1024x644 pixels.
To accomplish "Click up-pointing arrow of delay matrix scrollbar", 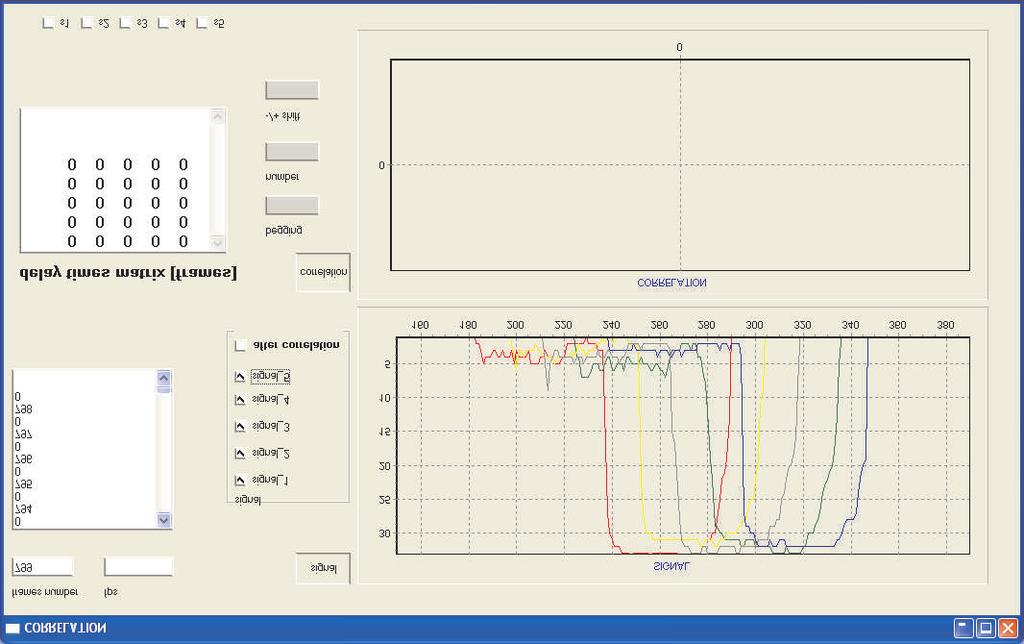I will (217, 117).
